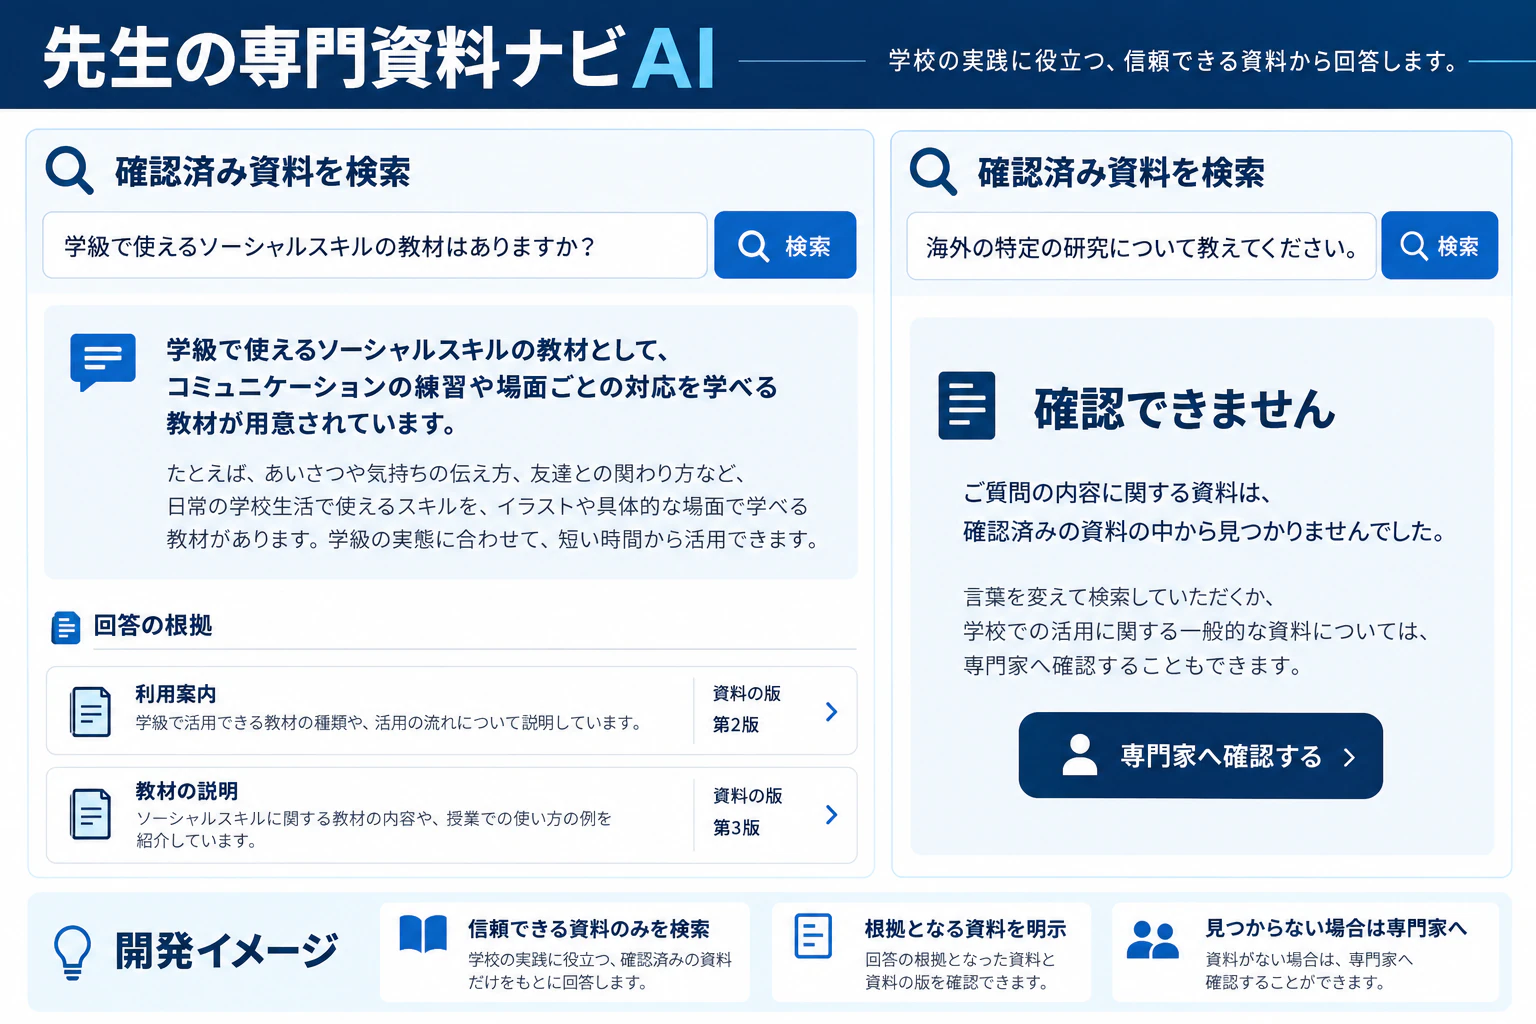Click the 第3版 version label

point(737,828)
